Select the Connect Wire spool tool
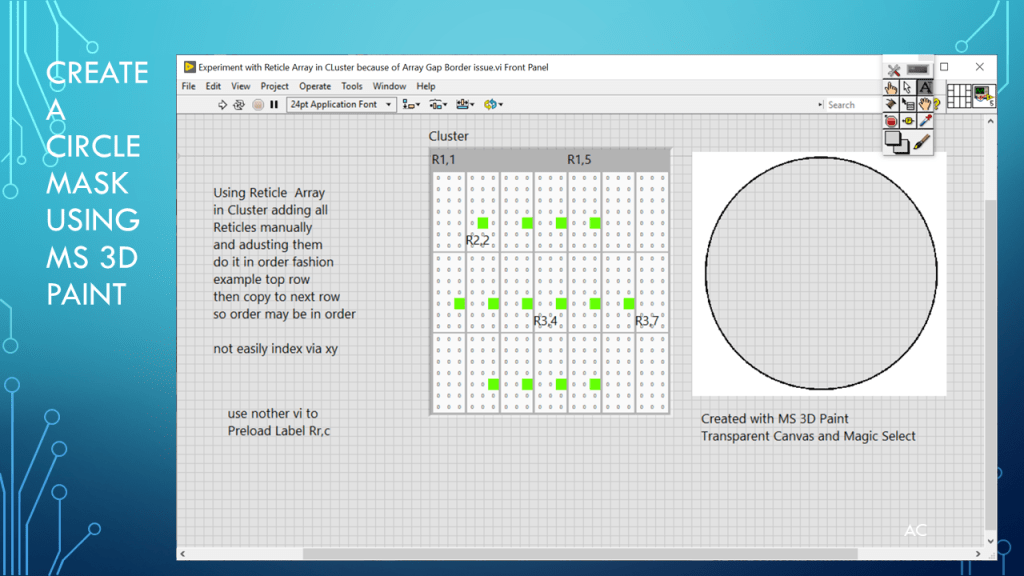1024x576 pixels. pyautogui.click(x=891, y=104)
